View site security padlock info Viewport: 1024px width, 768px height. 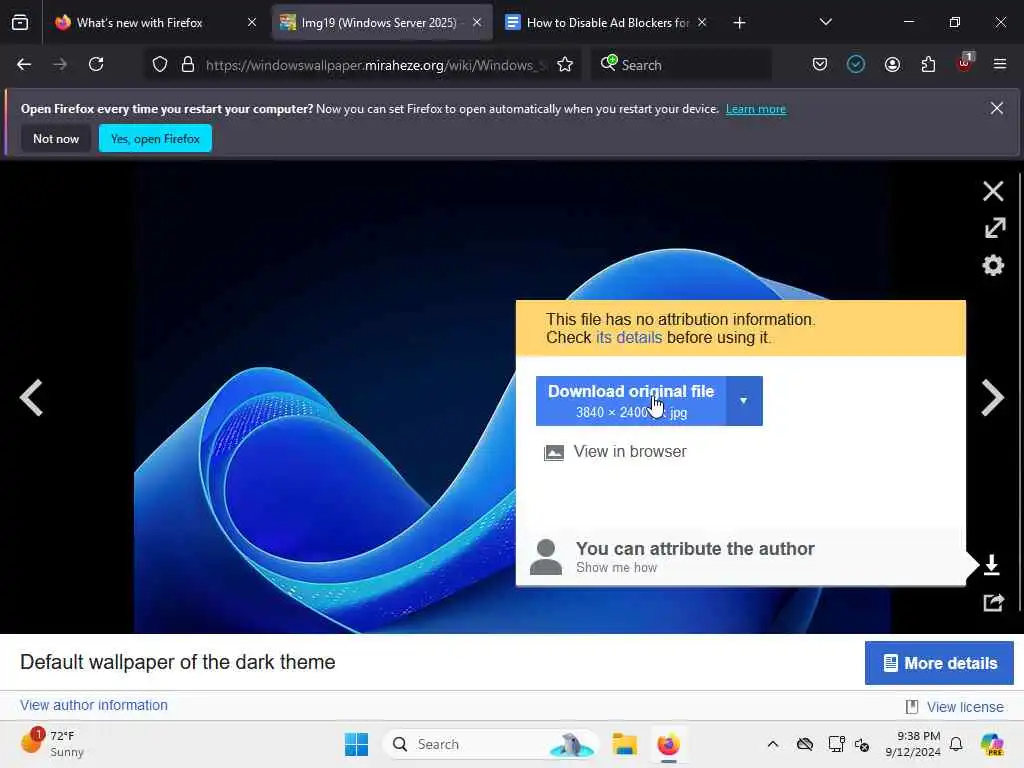click(188, 65)
